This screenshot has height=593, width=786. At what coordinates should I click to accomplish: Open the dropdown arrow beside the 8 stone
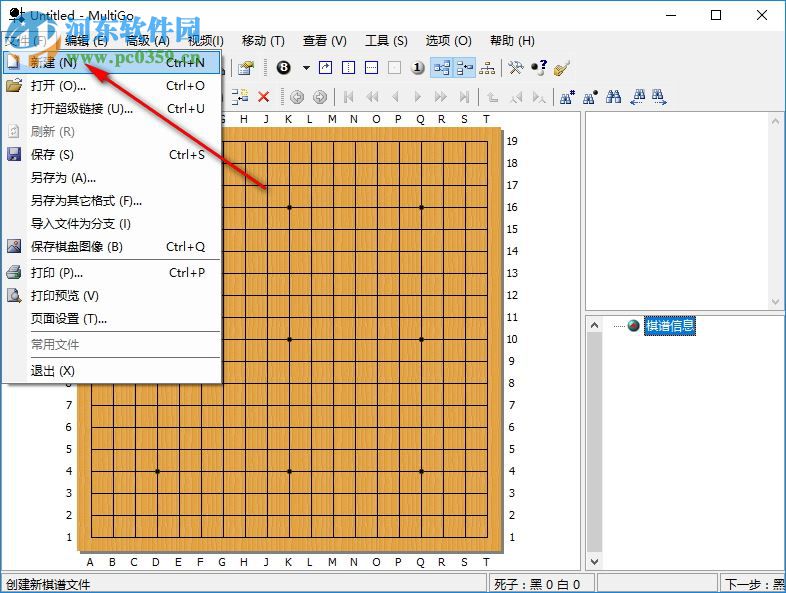(306, 68)
